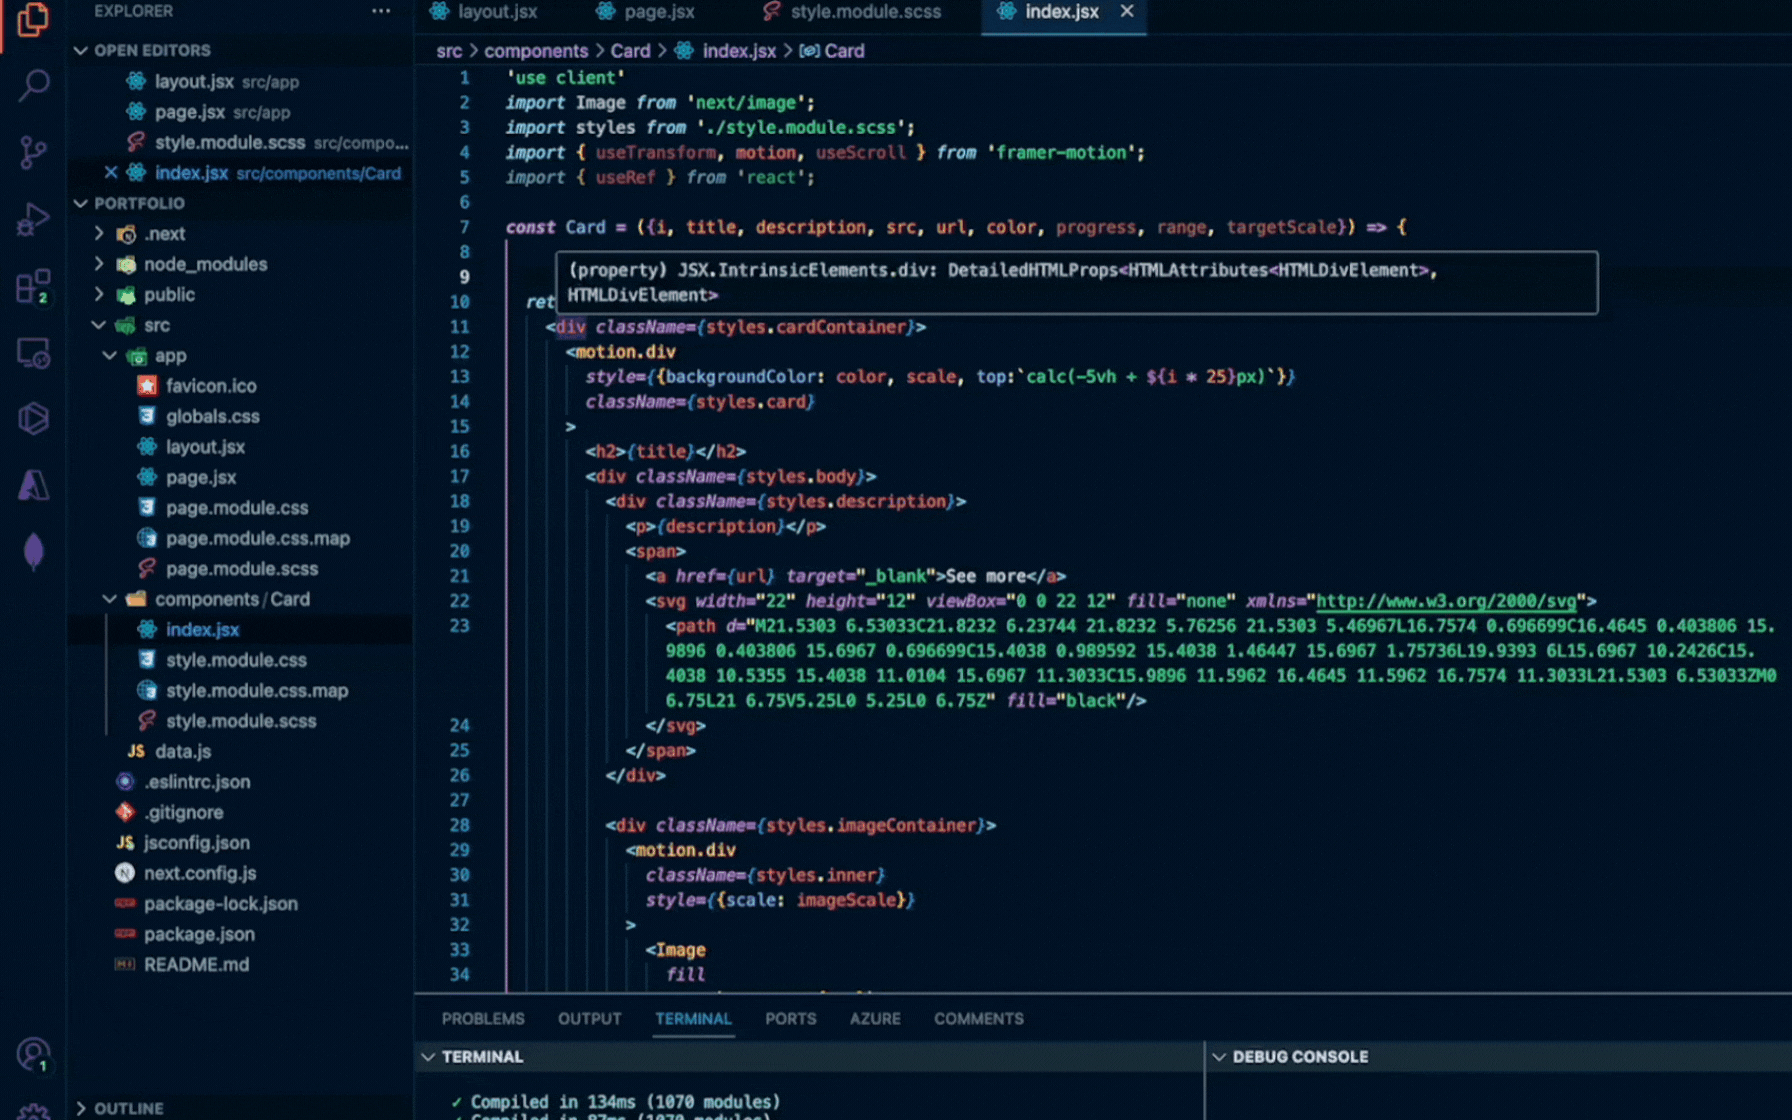Open package.json in the file tree
The height and width of the screenshot is (1120, 1792).
[x=198, y=934]
